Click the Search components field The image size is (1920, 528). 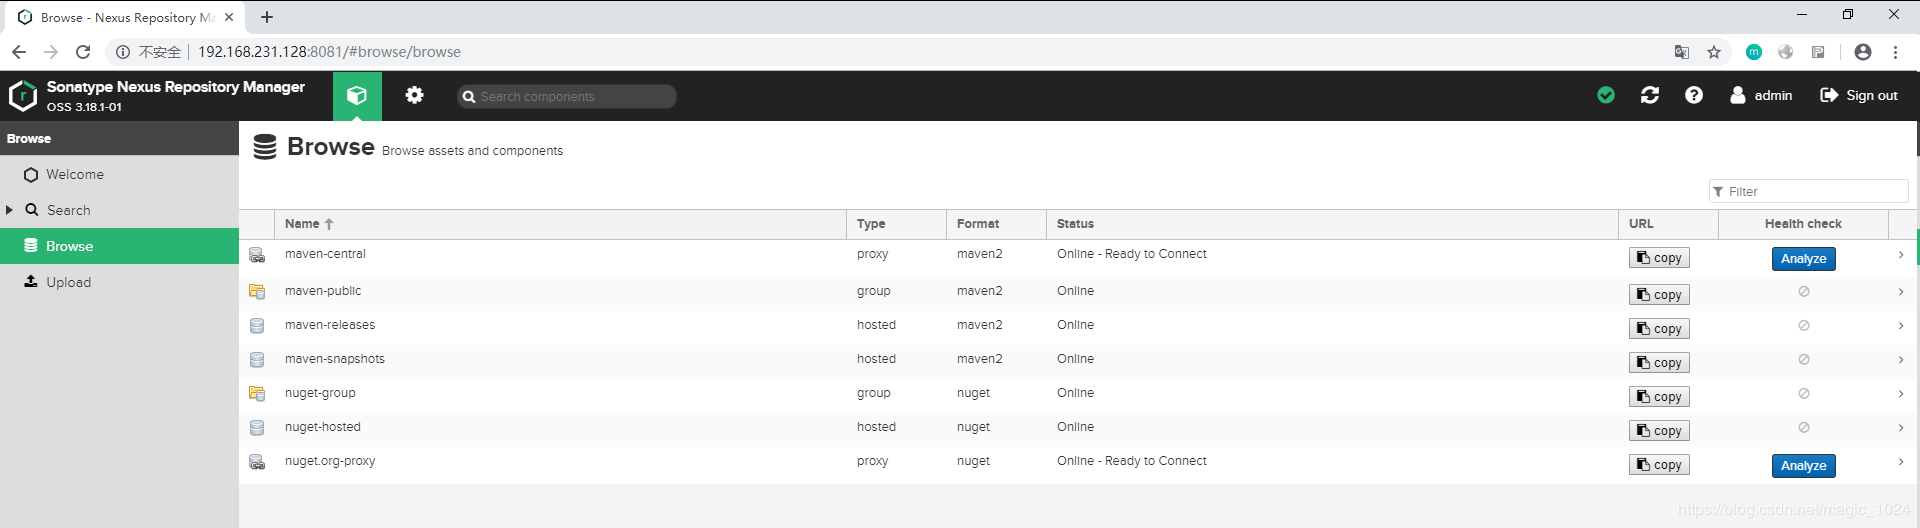tap(567, 96)
